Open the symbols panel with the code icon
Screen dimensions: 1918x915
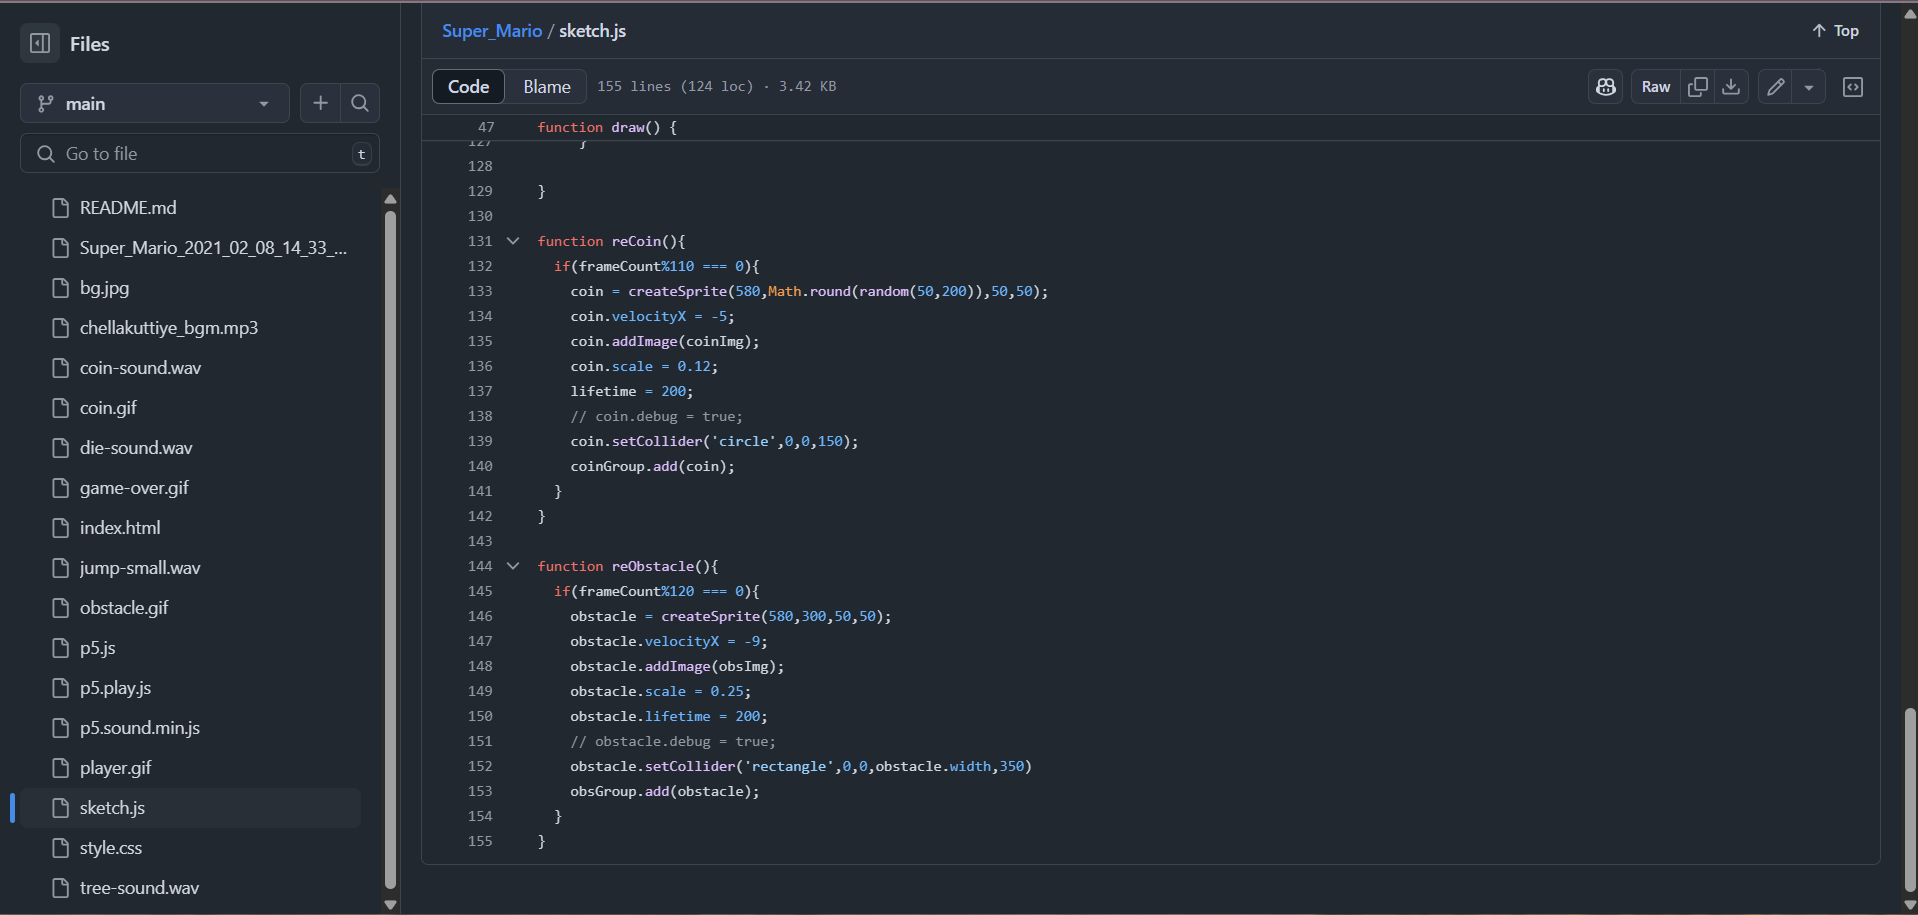click(1853, 87)
